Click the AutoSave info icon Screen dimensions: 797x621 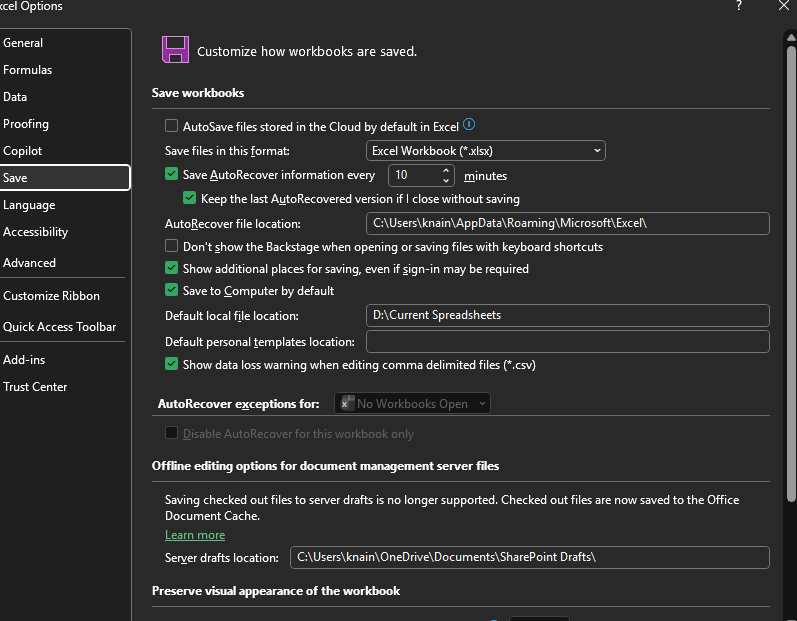coord(469,124)
